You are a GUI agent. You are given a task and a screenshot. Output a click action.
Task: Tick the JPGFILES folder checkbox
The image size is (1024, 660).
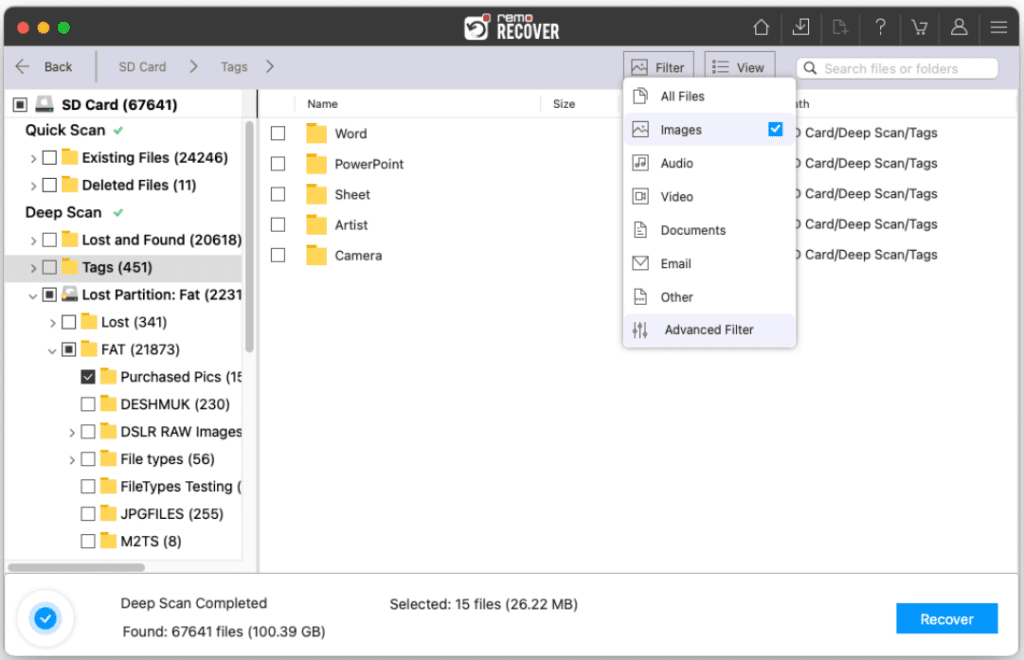[x=88, y=514]
